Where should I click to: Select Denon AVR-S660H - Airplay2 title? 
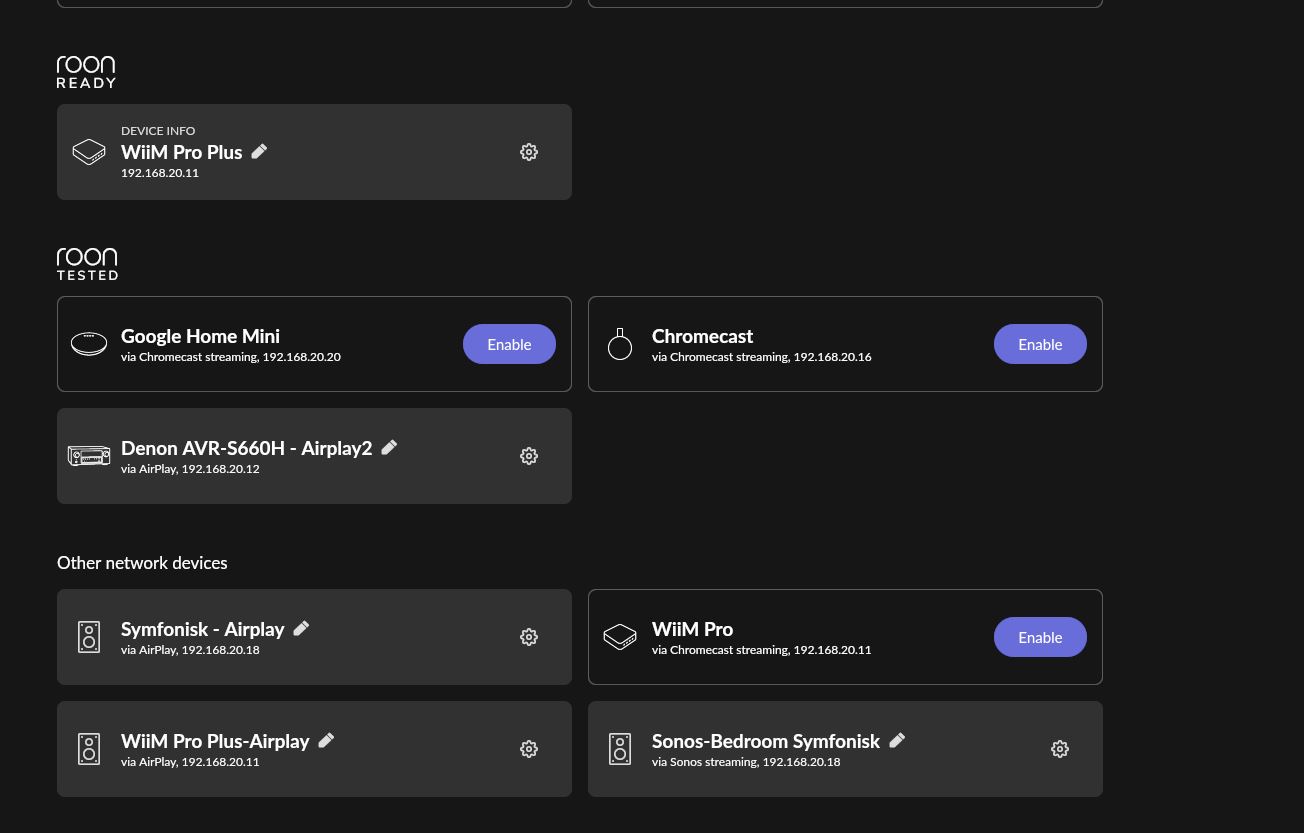click(x=246, y=448)
